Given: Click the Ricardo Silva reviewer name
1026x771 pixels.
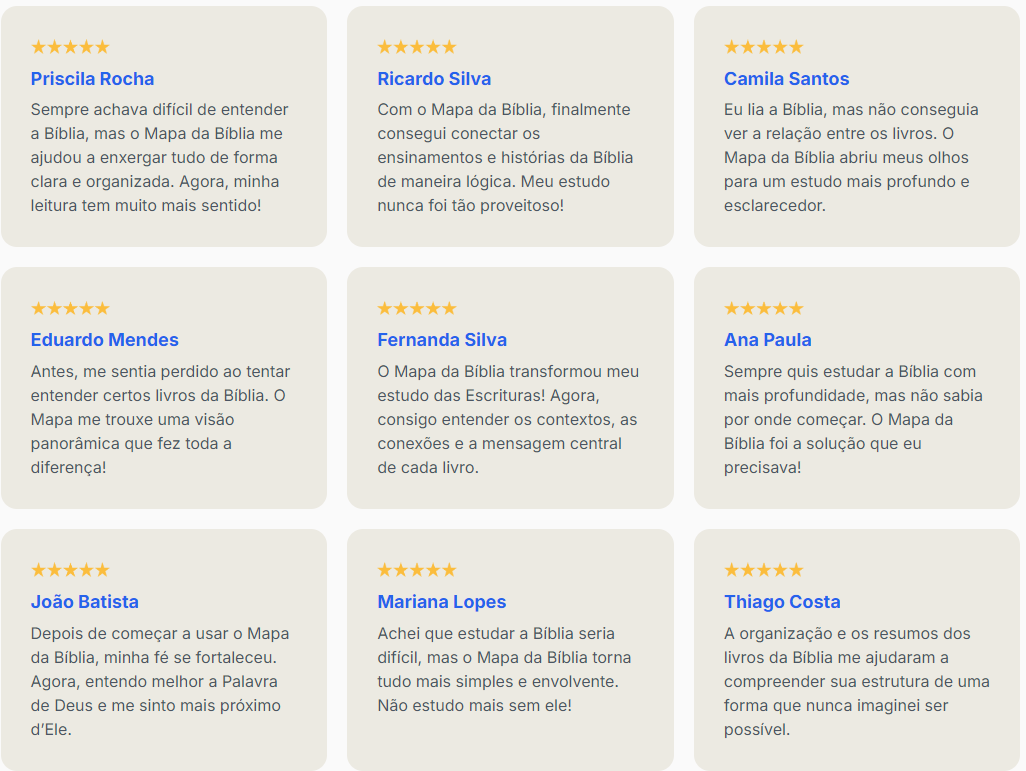Looking at the screenshot, I should point(434,79).
